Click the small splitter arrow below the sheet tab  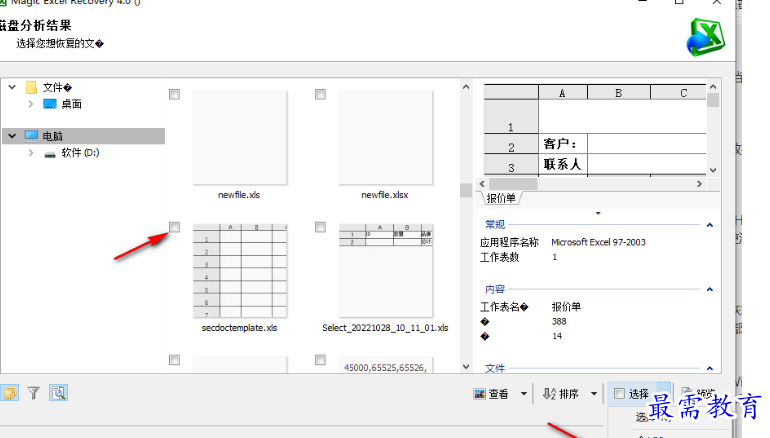(598, 213)
